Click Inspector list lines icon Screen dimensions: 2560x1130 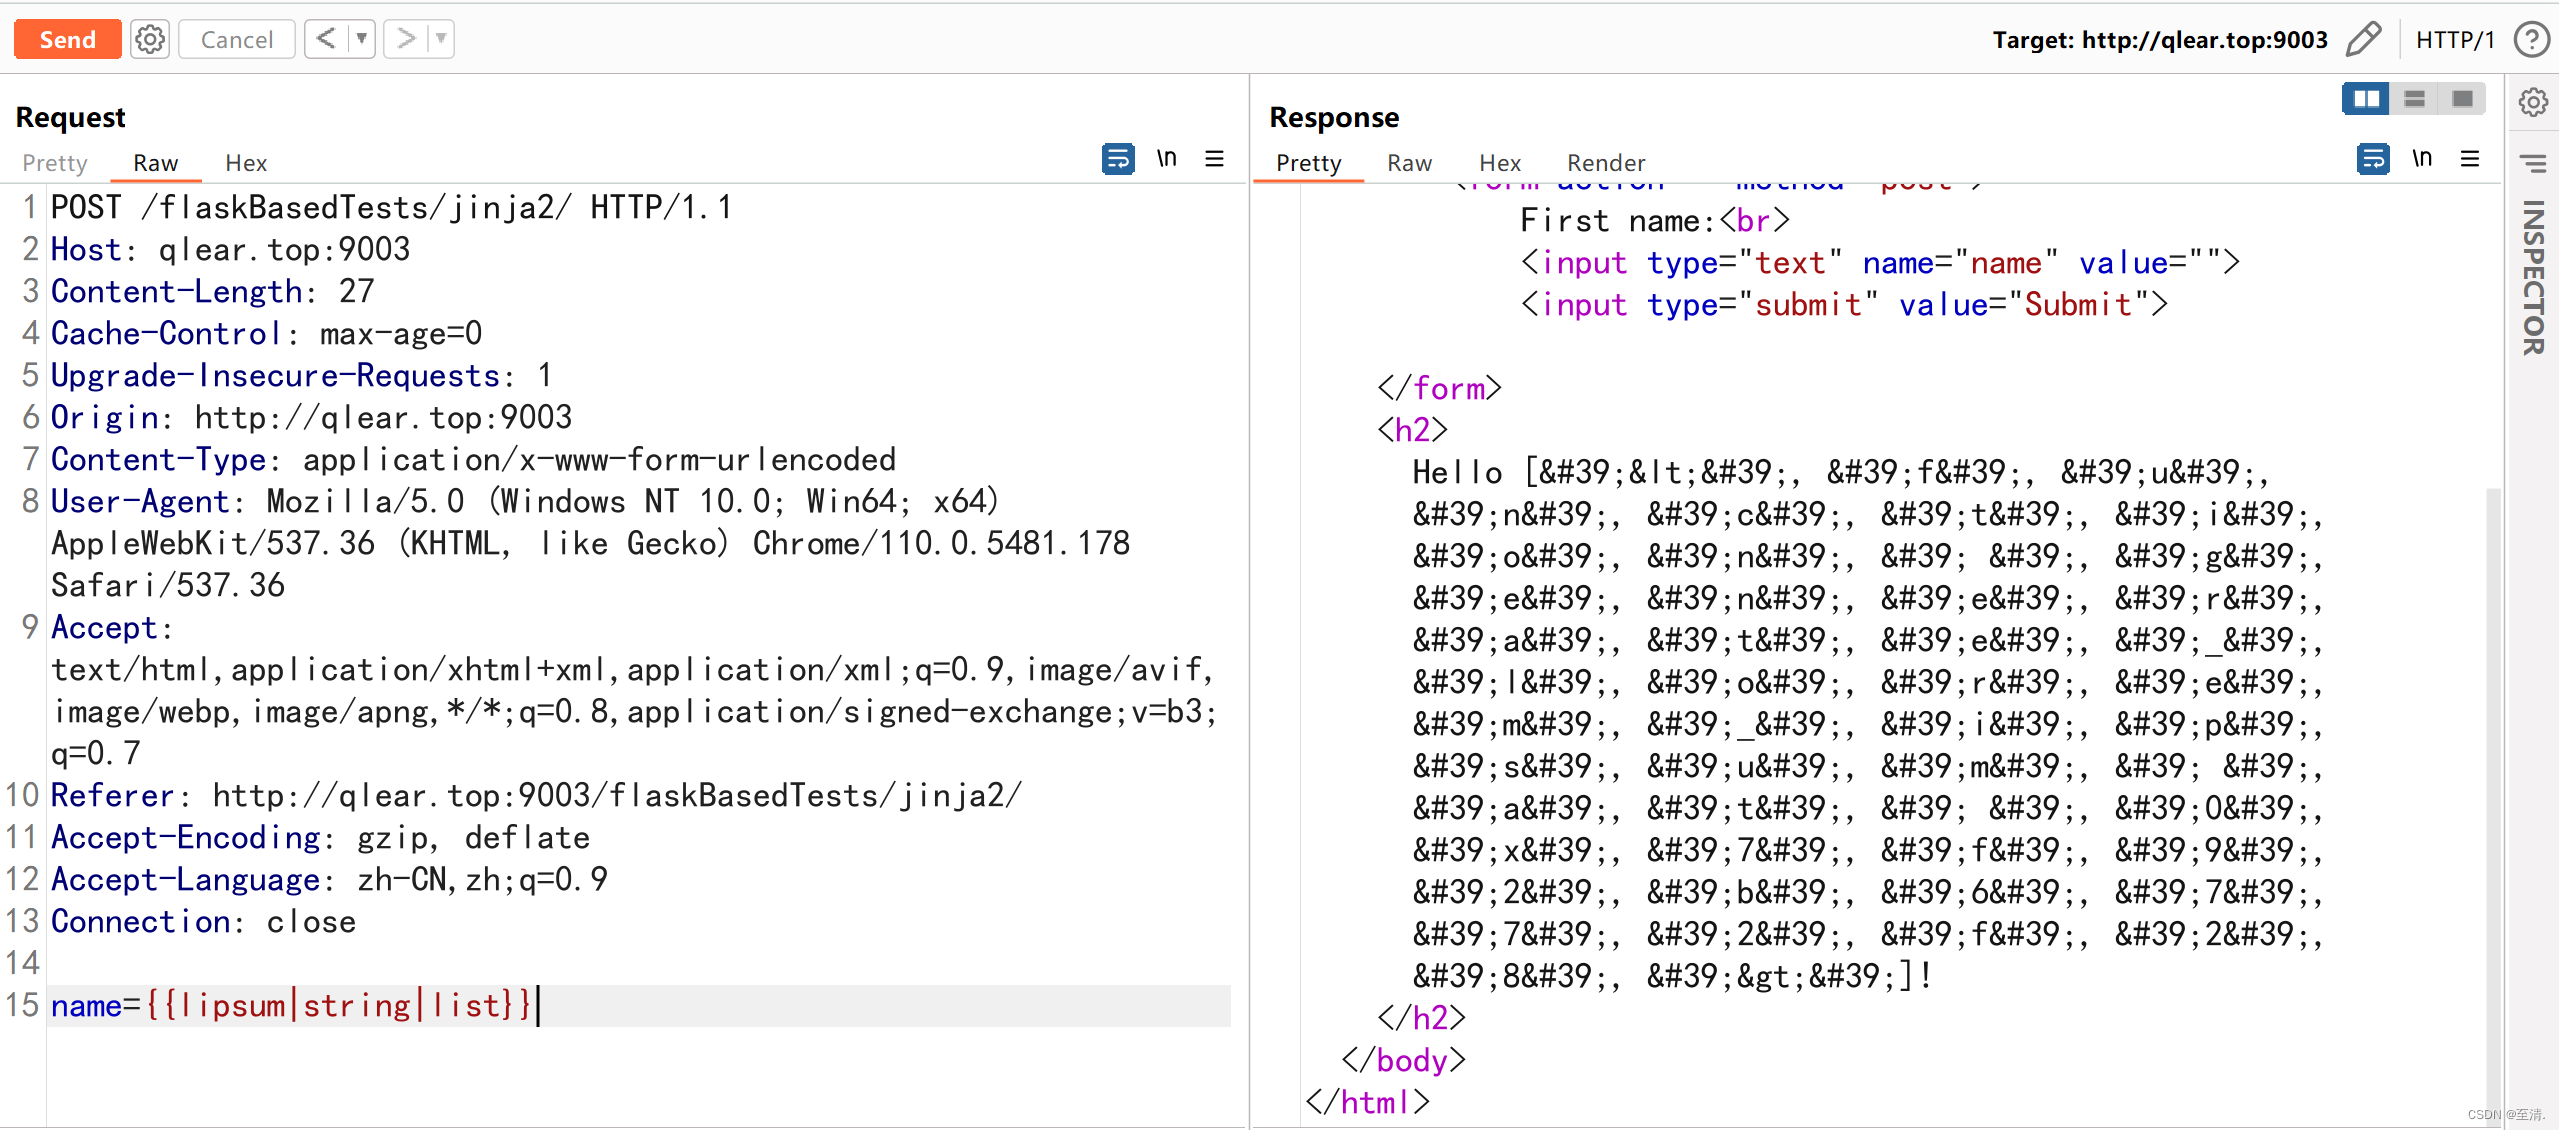2533,162
